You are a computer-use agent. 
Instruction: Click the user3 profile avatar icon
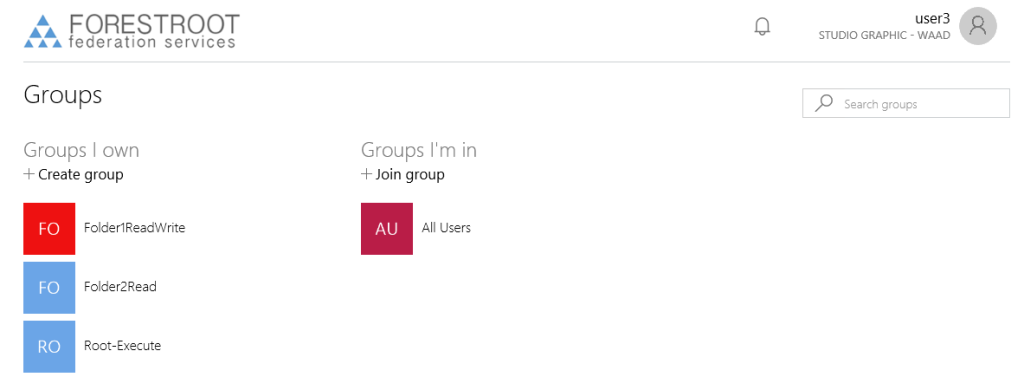(978, 26)
